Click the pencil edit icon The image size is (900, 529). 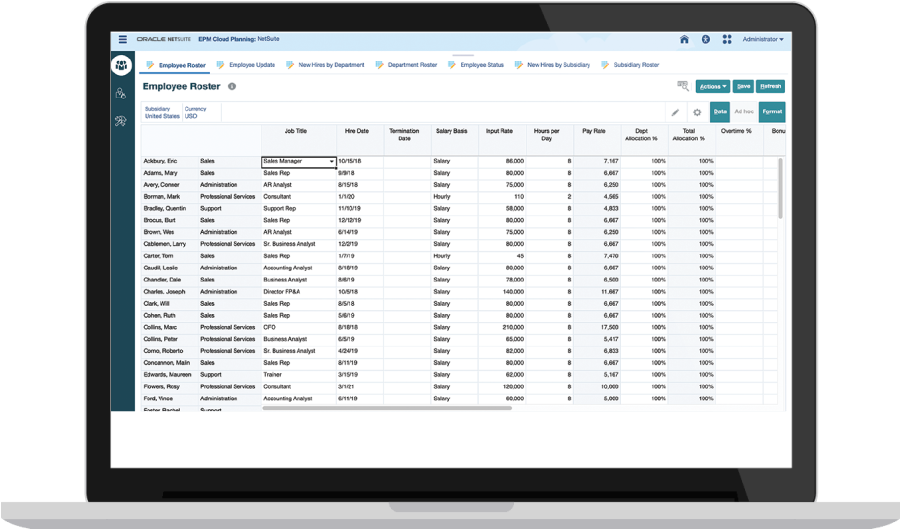click(x=676, y=112)
